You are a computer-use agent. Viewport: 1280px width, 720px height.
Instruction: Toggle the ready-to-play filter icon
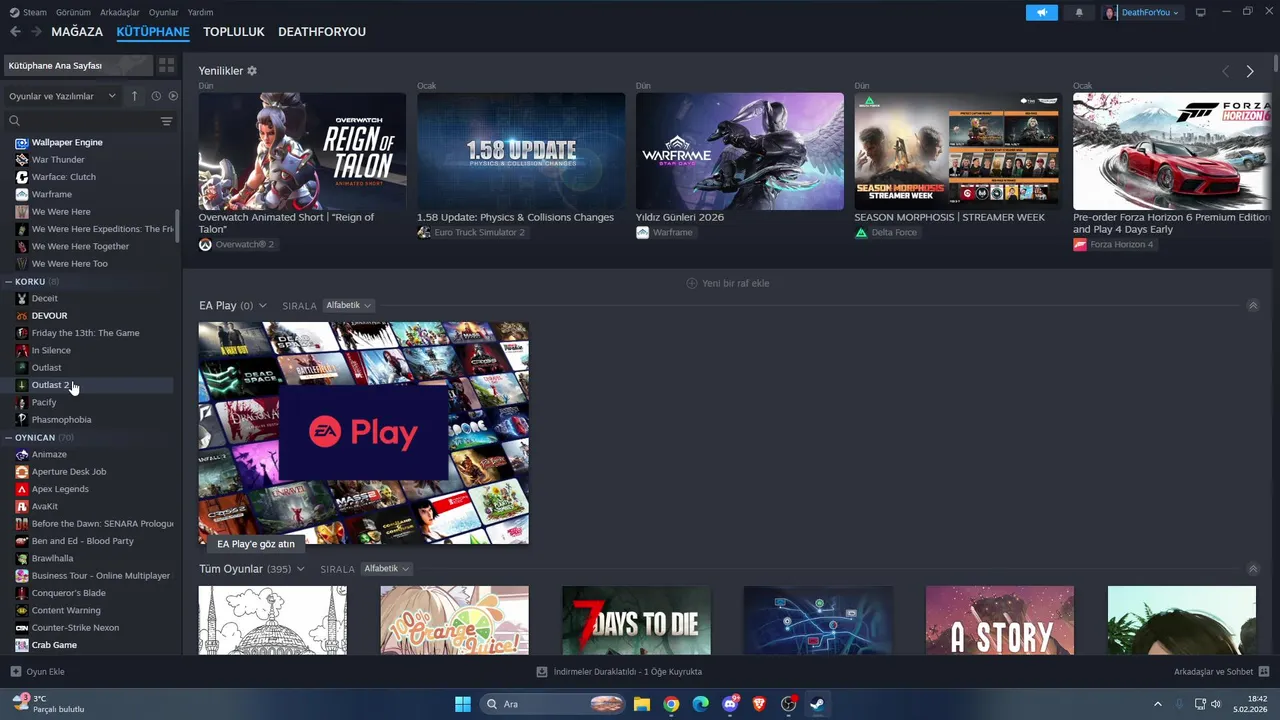point(173,96)
